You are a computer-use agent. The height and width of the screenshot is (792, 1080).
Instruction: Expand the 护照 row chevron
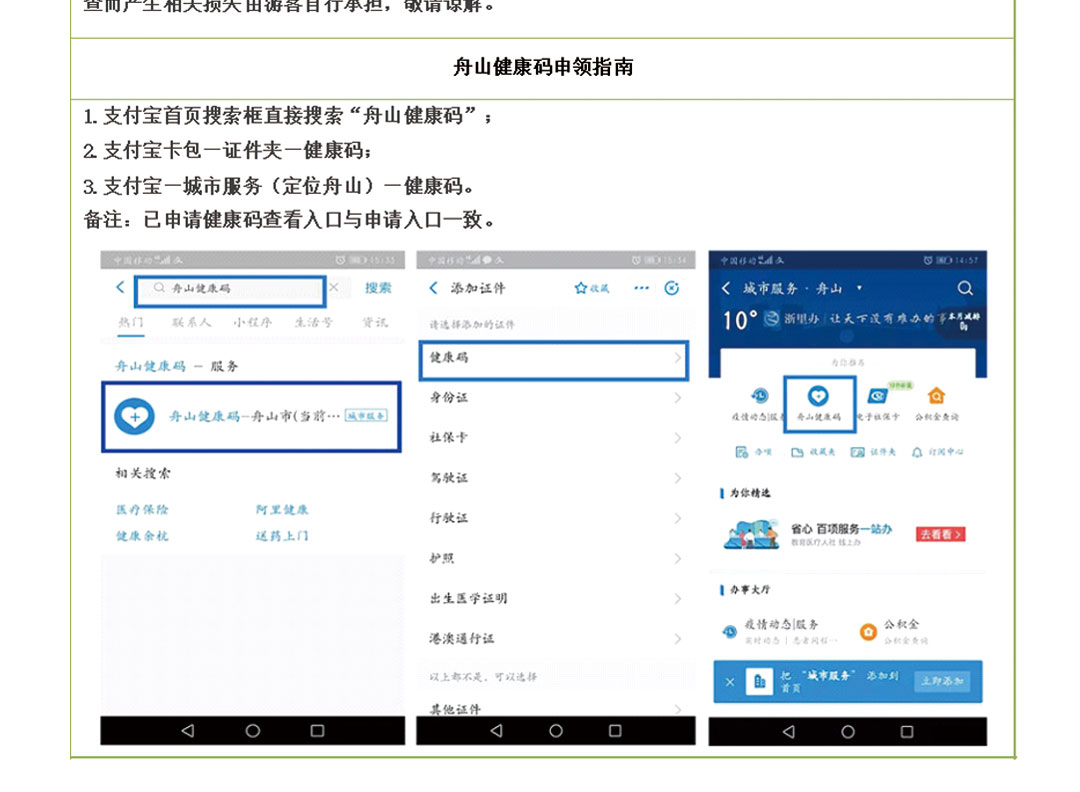pos(678,558)
